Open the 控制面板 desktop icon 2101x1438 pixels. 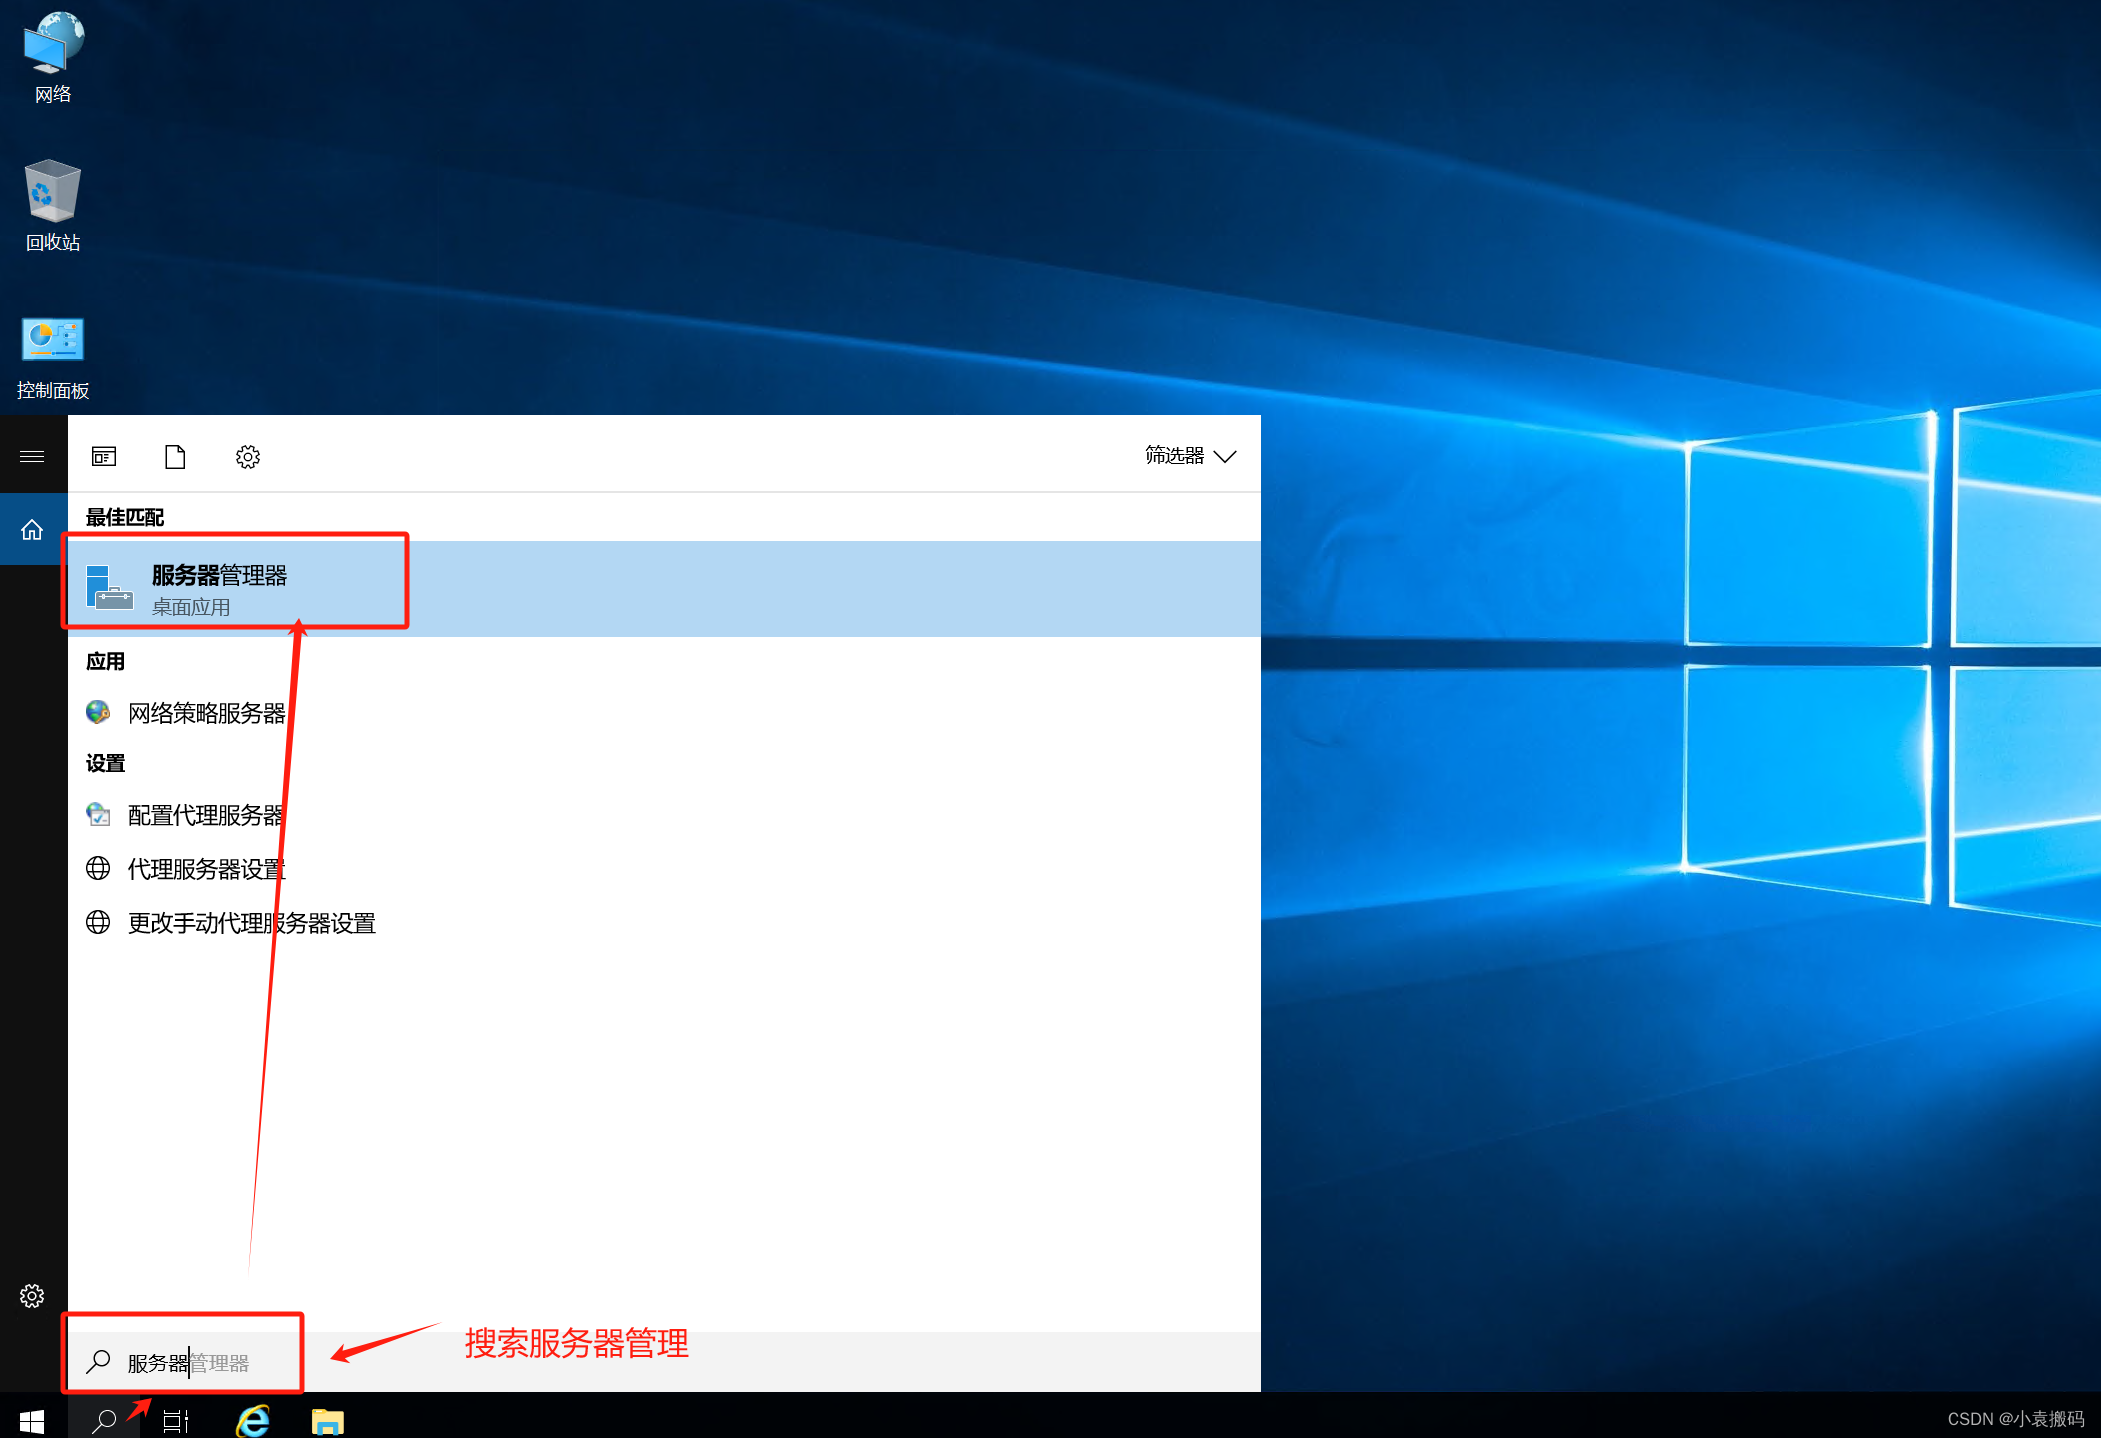[53, 358]
